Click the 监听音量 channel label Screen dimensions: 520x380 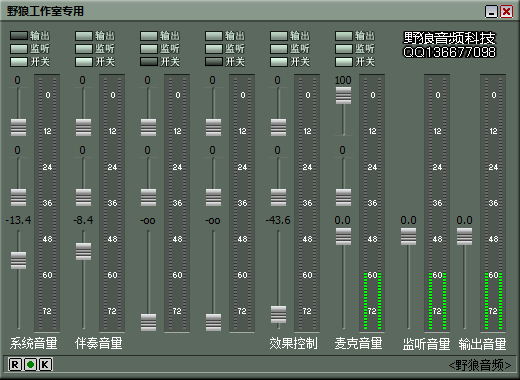426,344
